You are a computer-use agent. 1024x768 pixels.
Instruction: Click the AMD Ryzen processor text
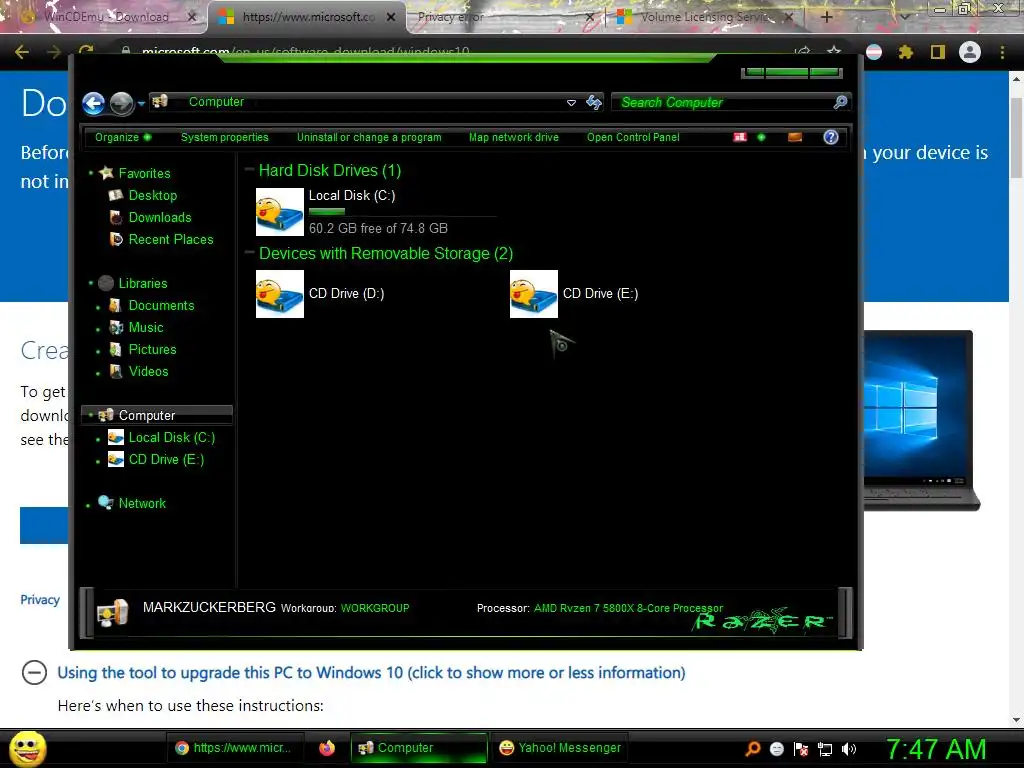628,608
